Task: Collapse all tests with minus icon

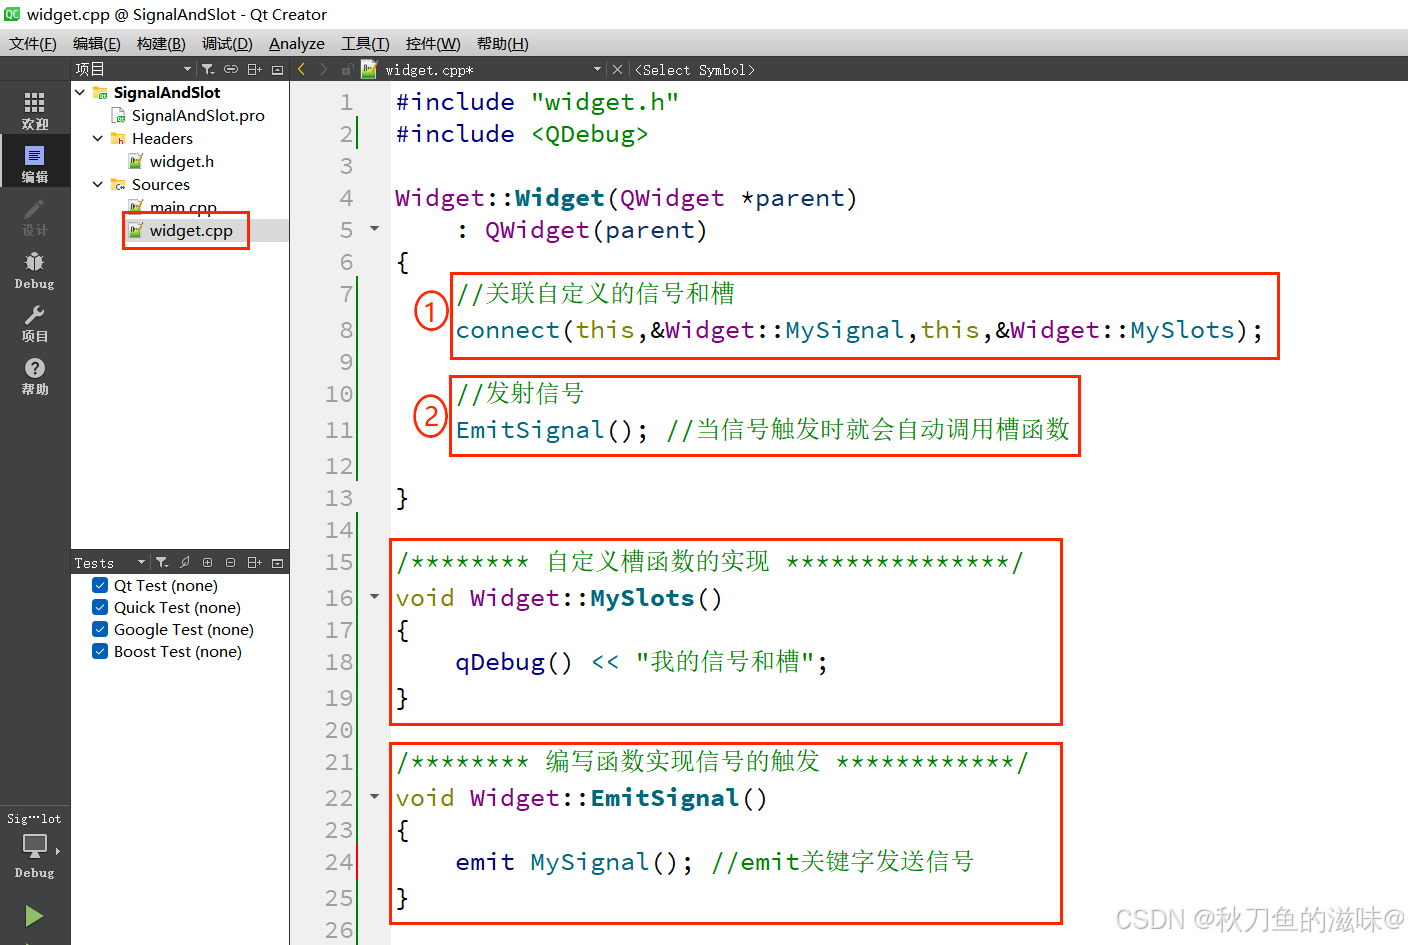Action: click(x=231, y=563)
